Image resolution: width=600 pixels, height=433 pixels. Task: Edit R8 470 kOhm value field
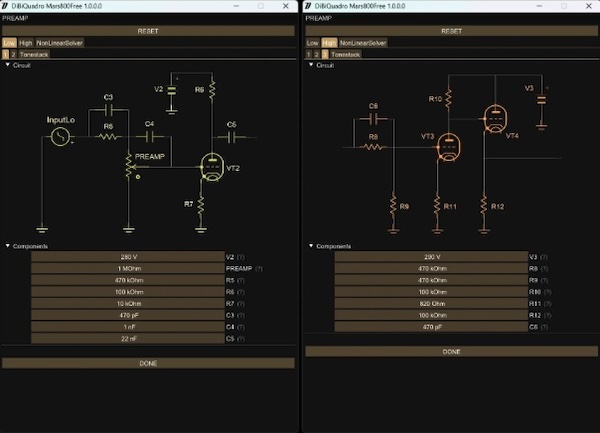[431, 269]
